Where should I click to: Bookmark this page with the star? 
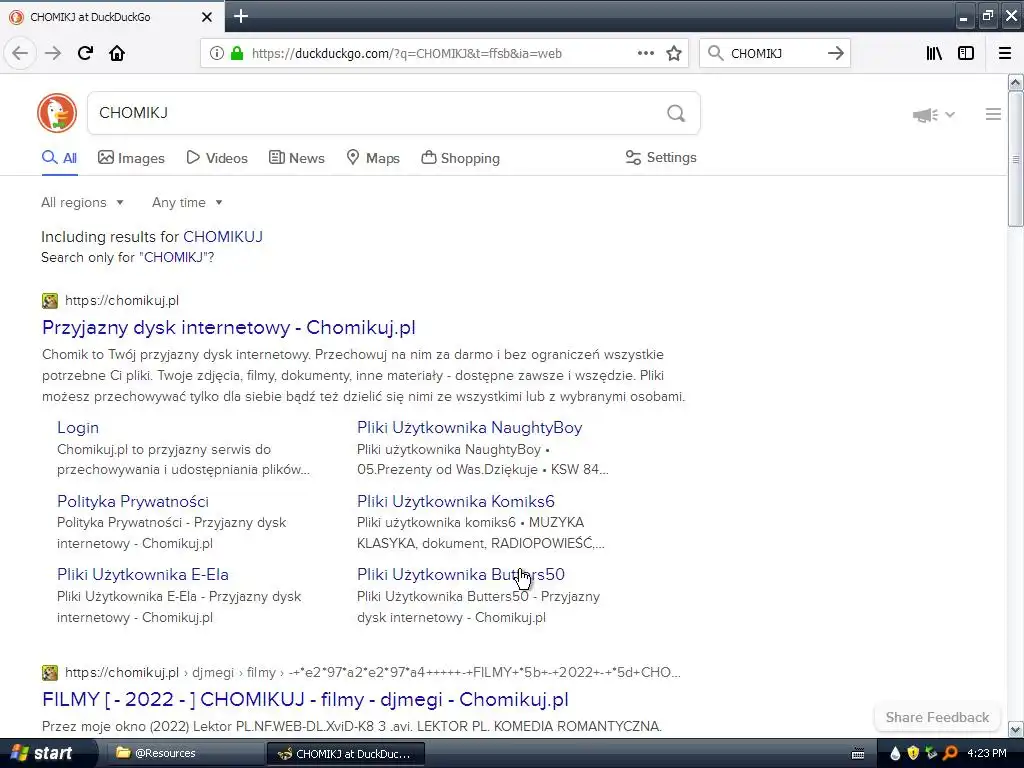point(674,54)
